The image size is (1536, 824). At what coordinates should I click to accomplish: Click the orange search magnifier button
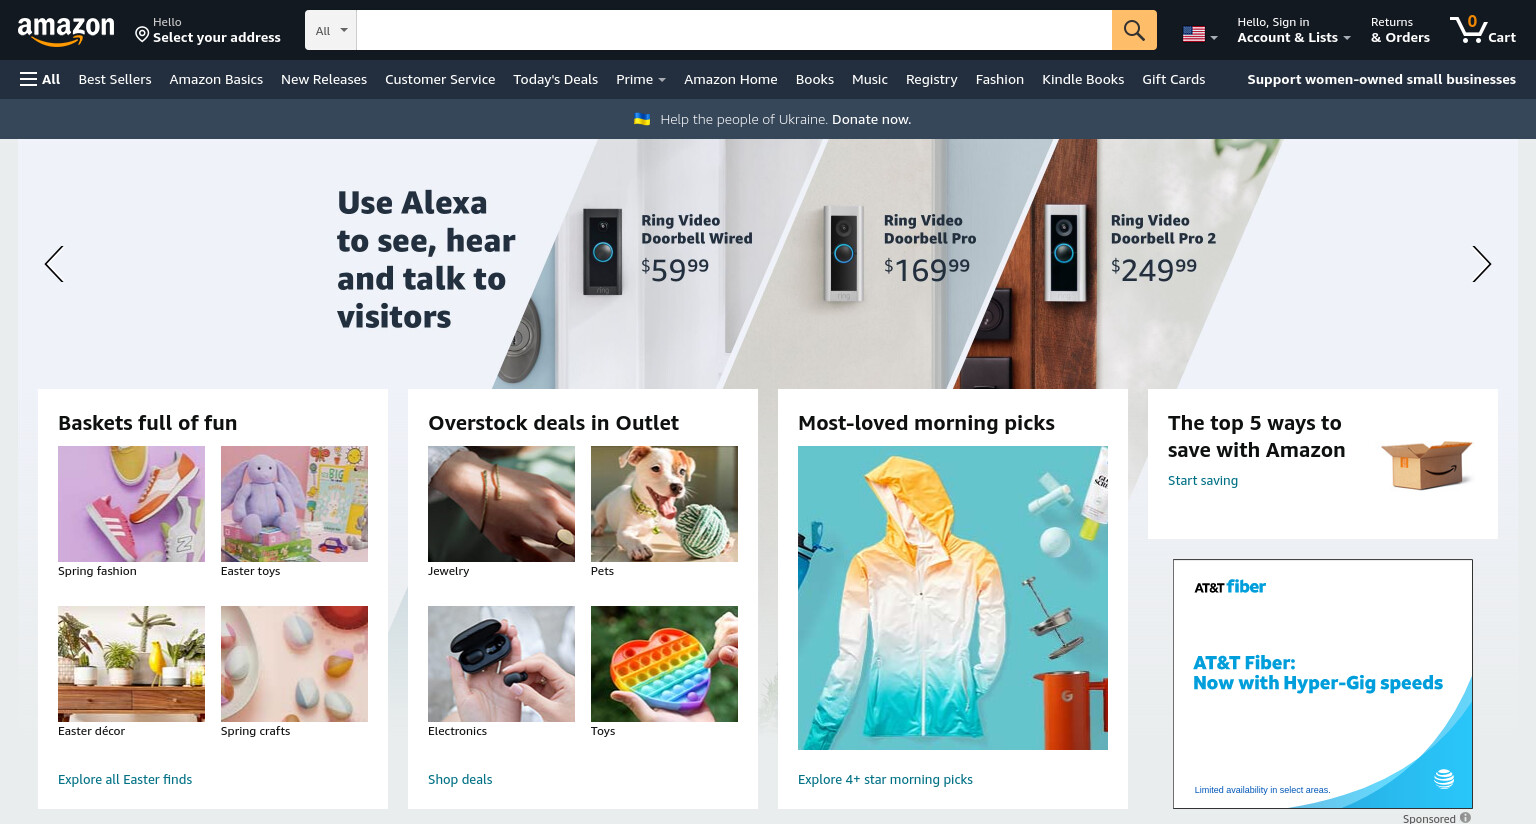(x=1134, y=30)
